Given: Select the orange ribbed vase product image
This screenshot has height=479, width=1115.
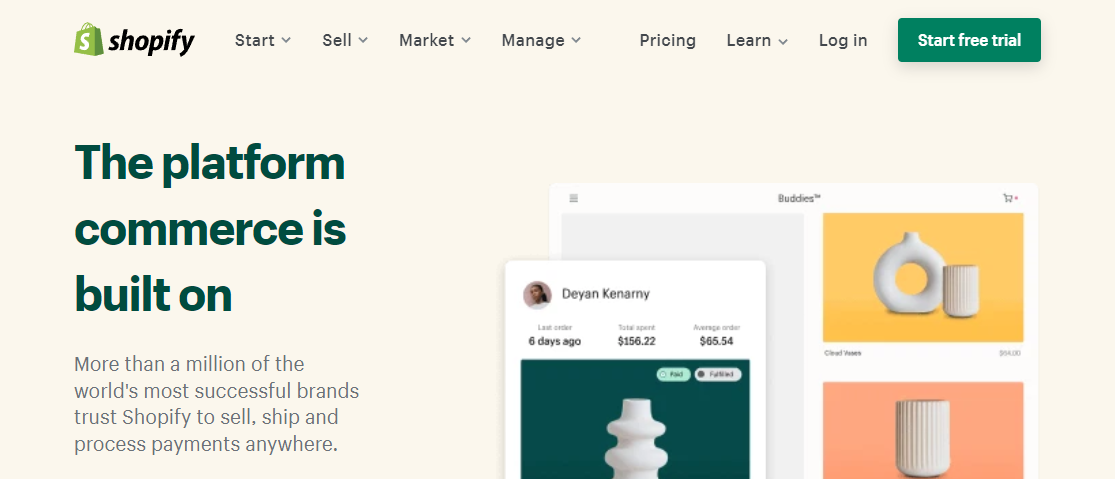Looking at the screenshot, I should [x=923, y=428].
